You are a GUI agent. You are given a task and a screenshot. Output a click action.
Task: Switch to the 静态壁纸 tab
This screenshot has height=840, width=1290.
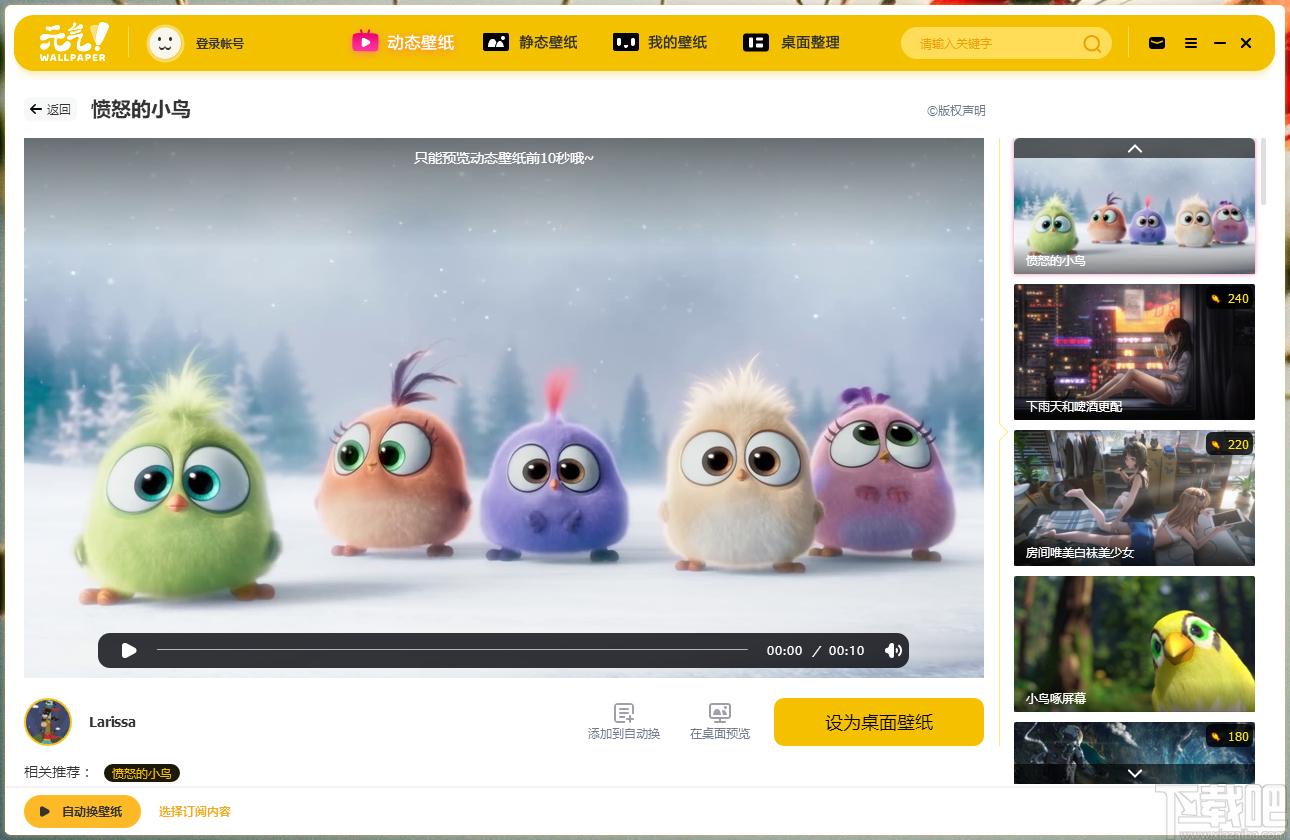pos(530,42)
